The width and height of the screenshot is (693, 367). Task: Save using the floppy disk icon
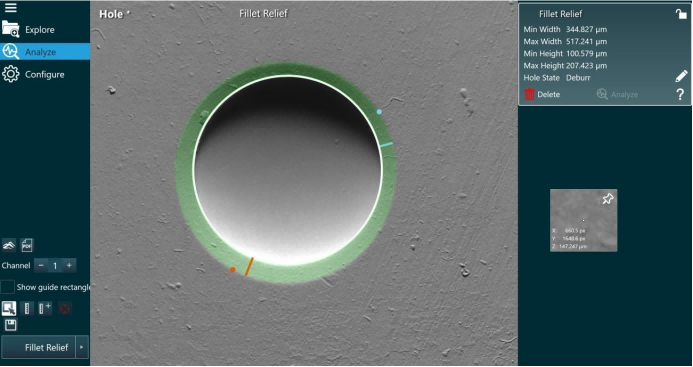[x=10, y=325]
